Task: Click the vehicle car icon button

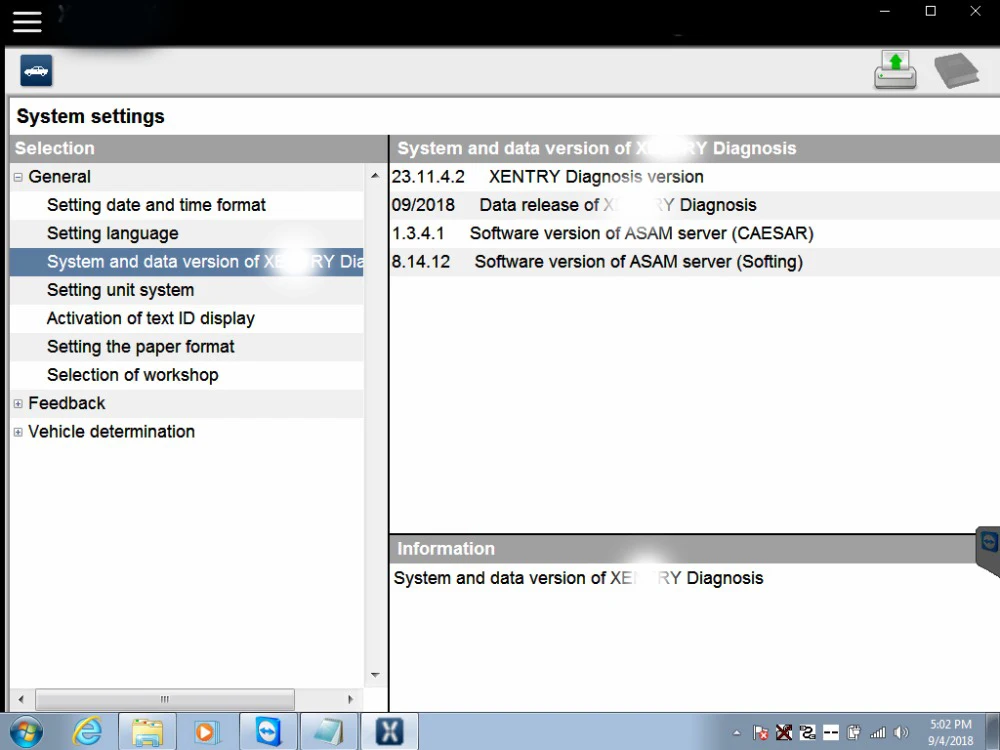Action: click(36, 70)
